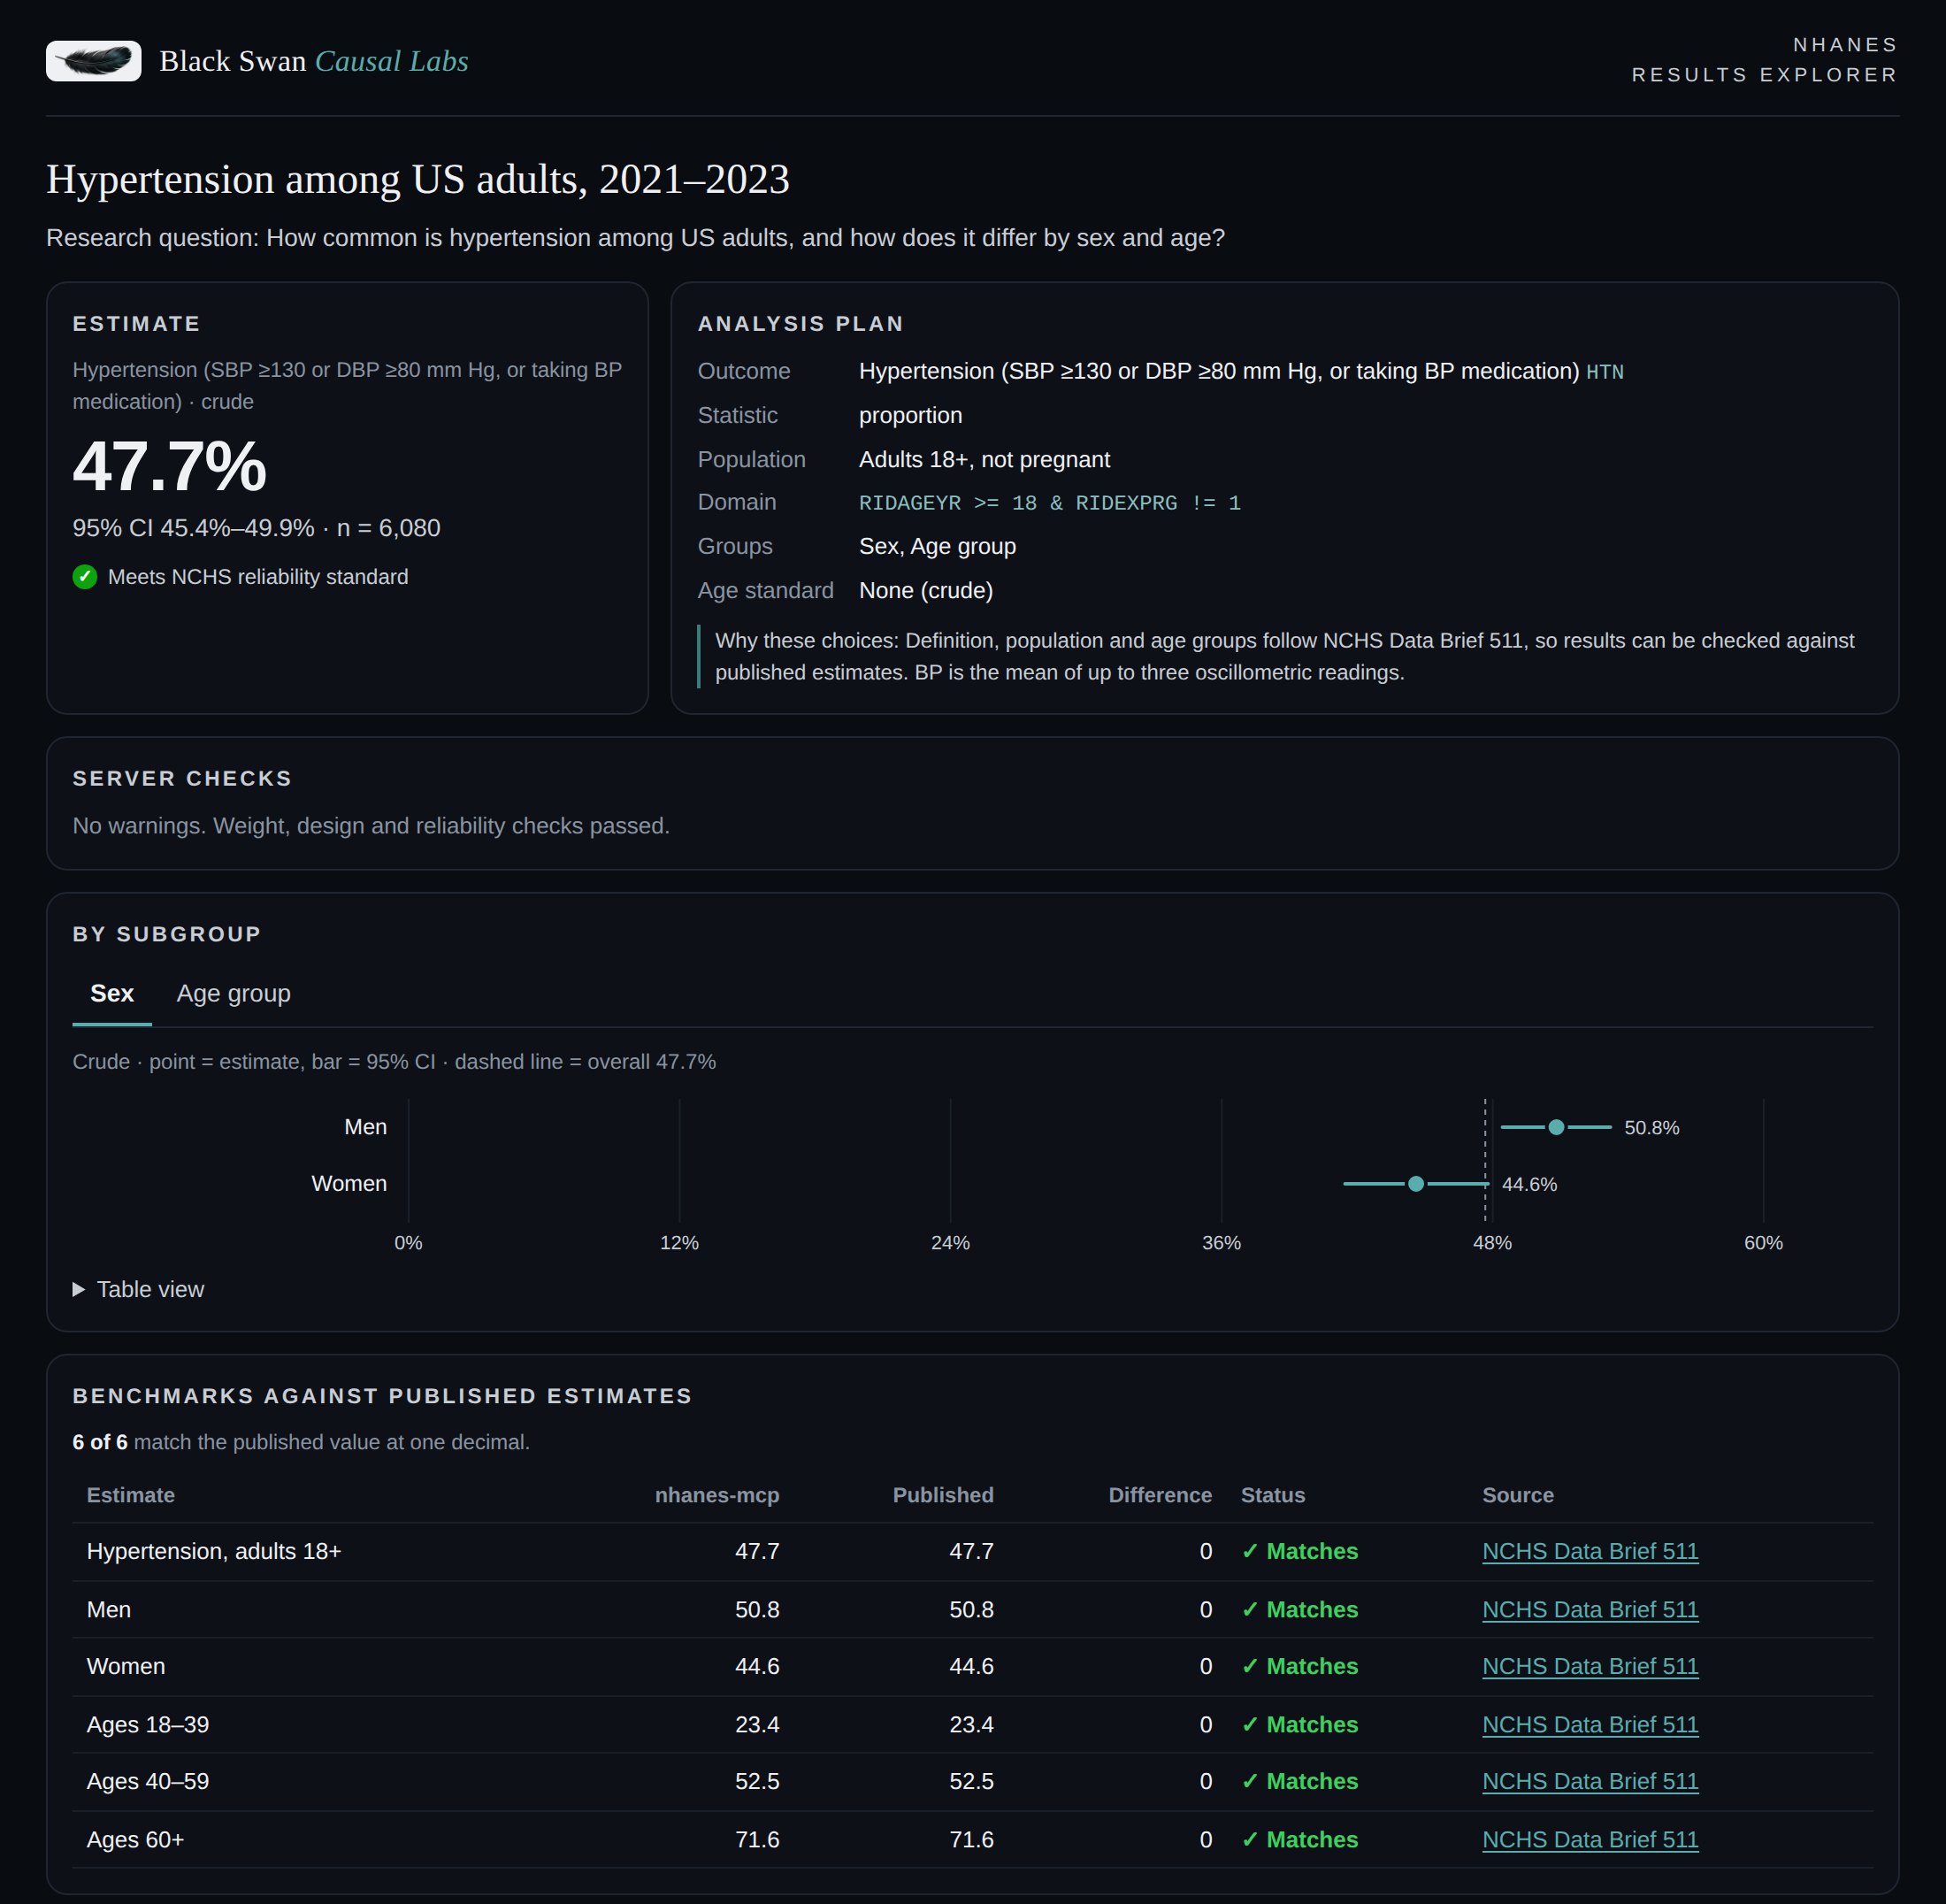Click the Hypertension among US adults heading
This screenshot has width=1946, height=1904.
click(x=418, y=179)
